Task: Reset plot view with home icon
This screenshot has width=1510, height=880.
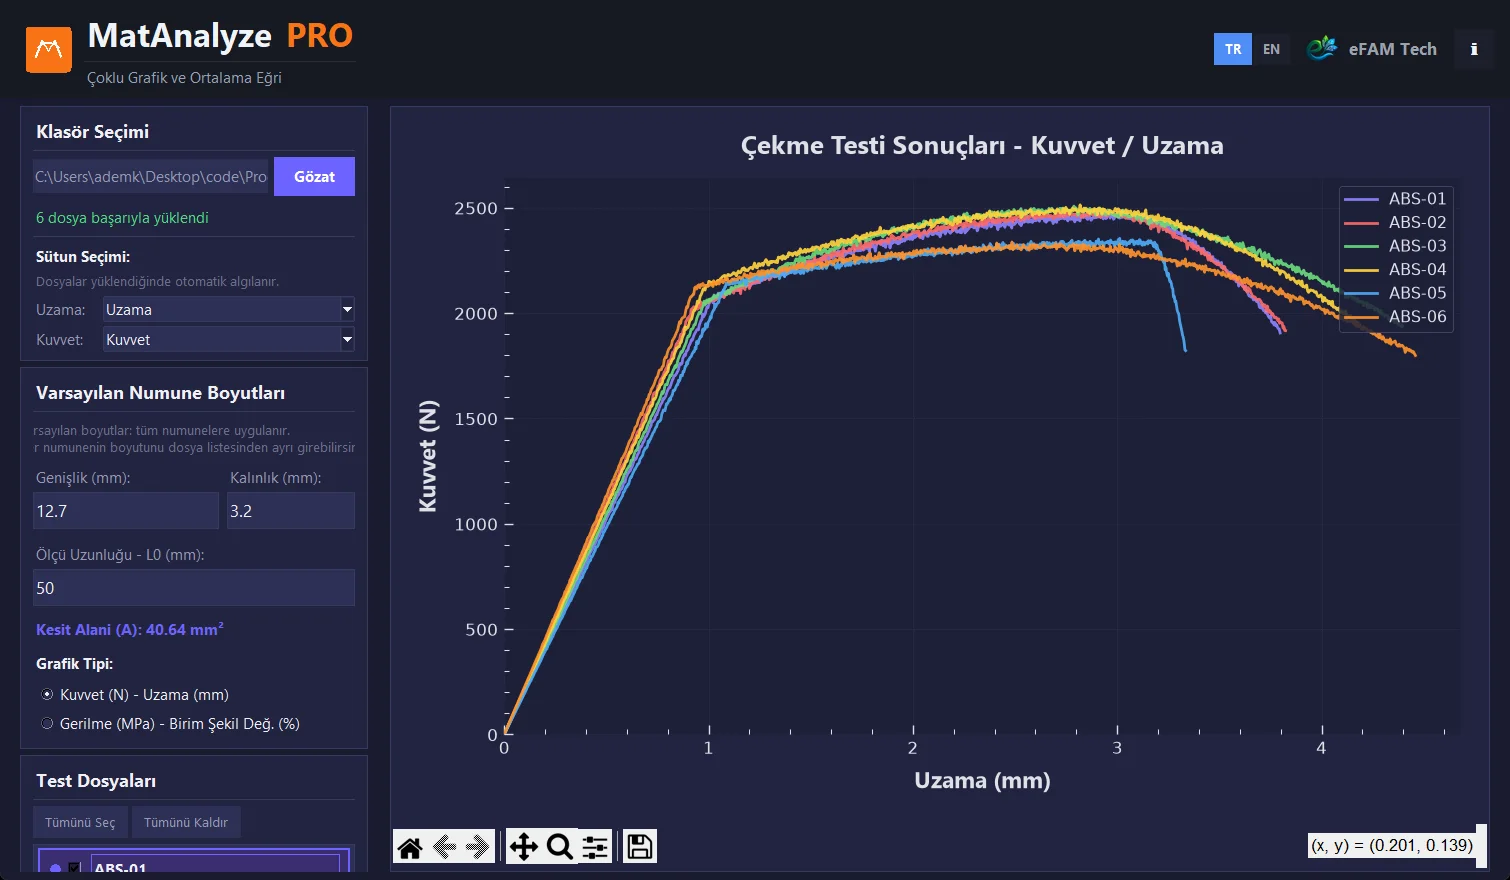Action: 410,848
